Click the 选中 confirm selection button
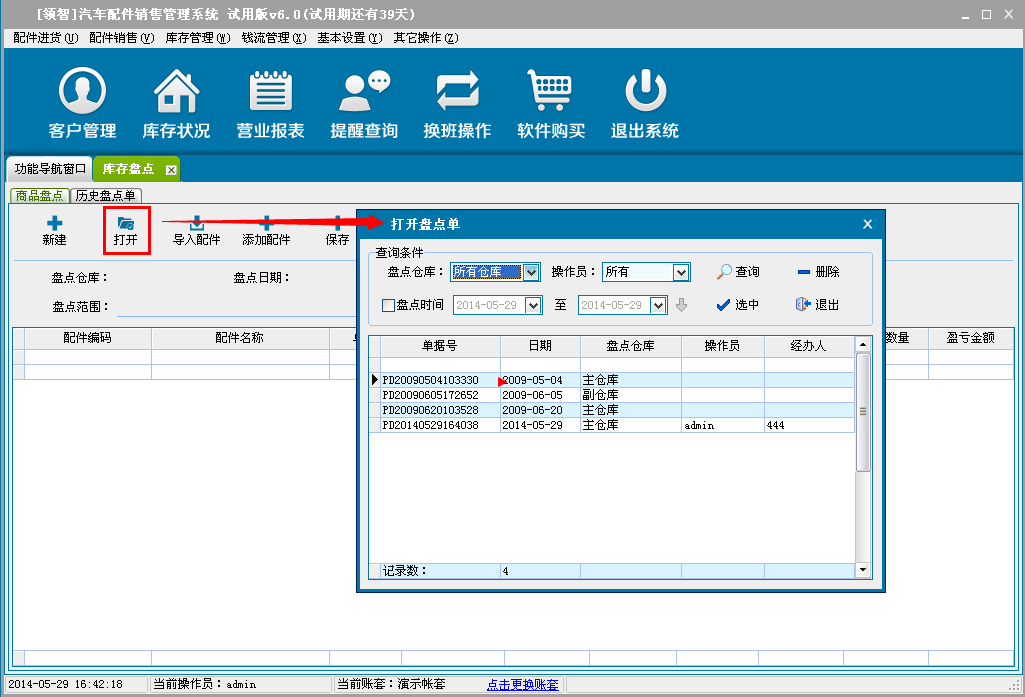This screenshot has height=697, width=1025. click(738, 305)
